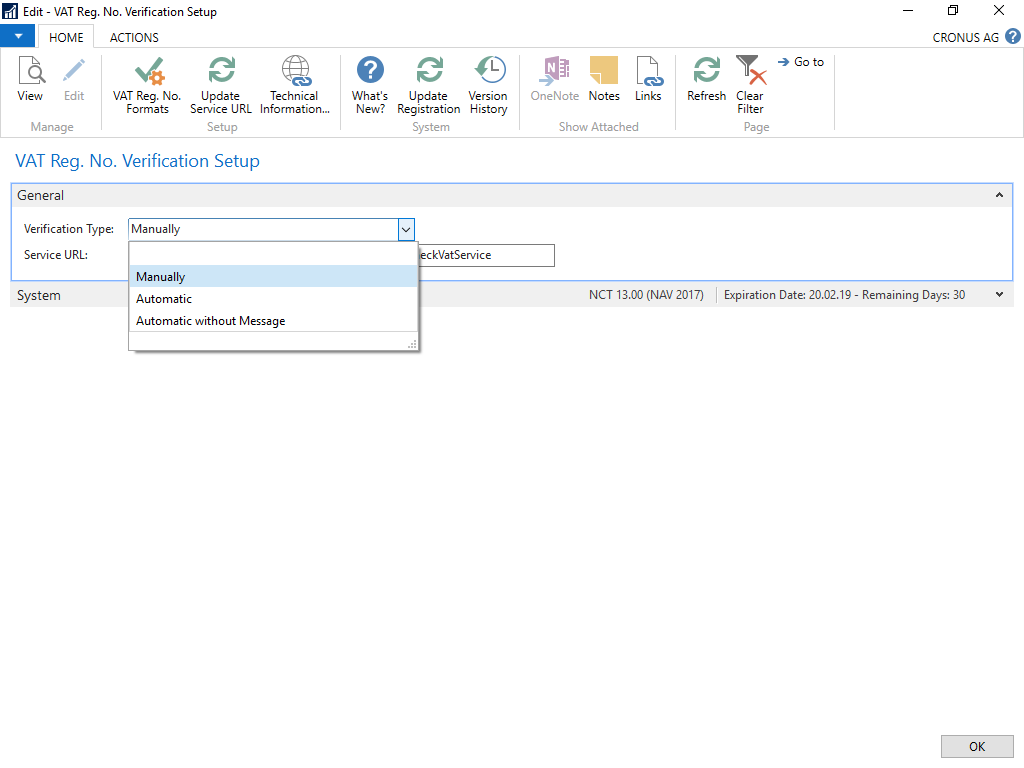Click the Verification Type label
1024x768 pixels.
pos(69,229)
